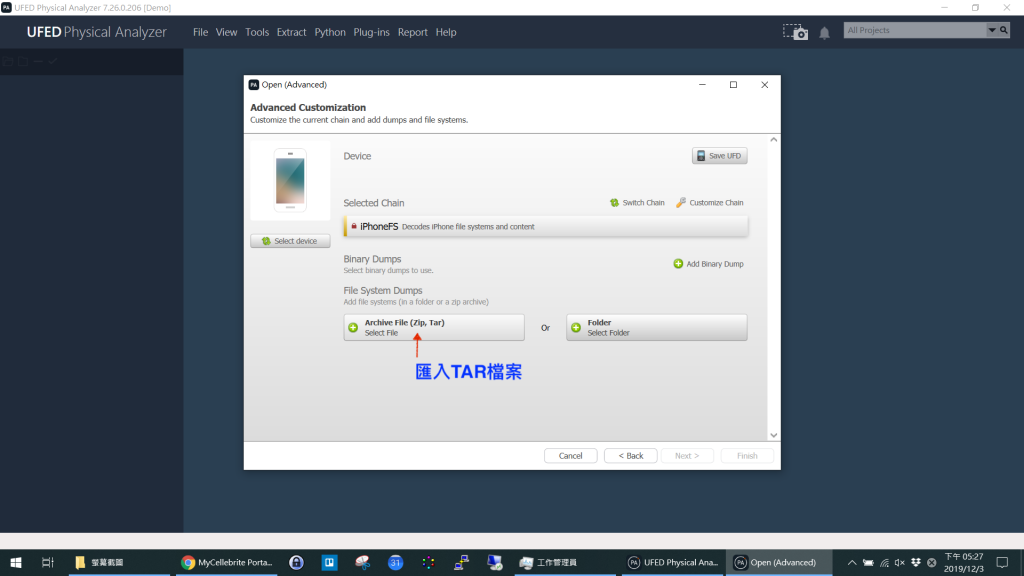Screen dimensions: 1024x576
Task: Maximize the Open (Advanced) dialog
Action: click(733, 85)
